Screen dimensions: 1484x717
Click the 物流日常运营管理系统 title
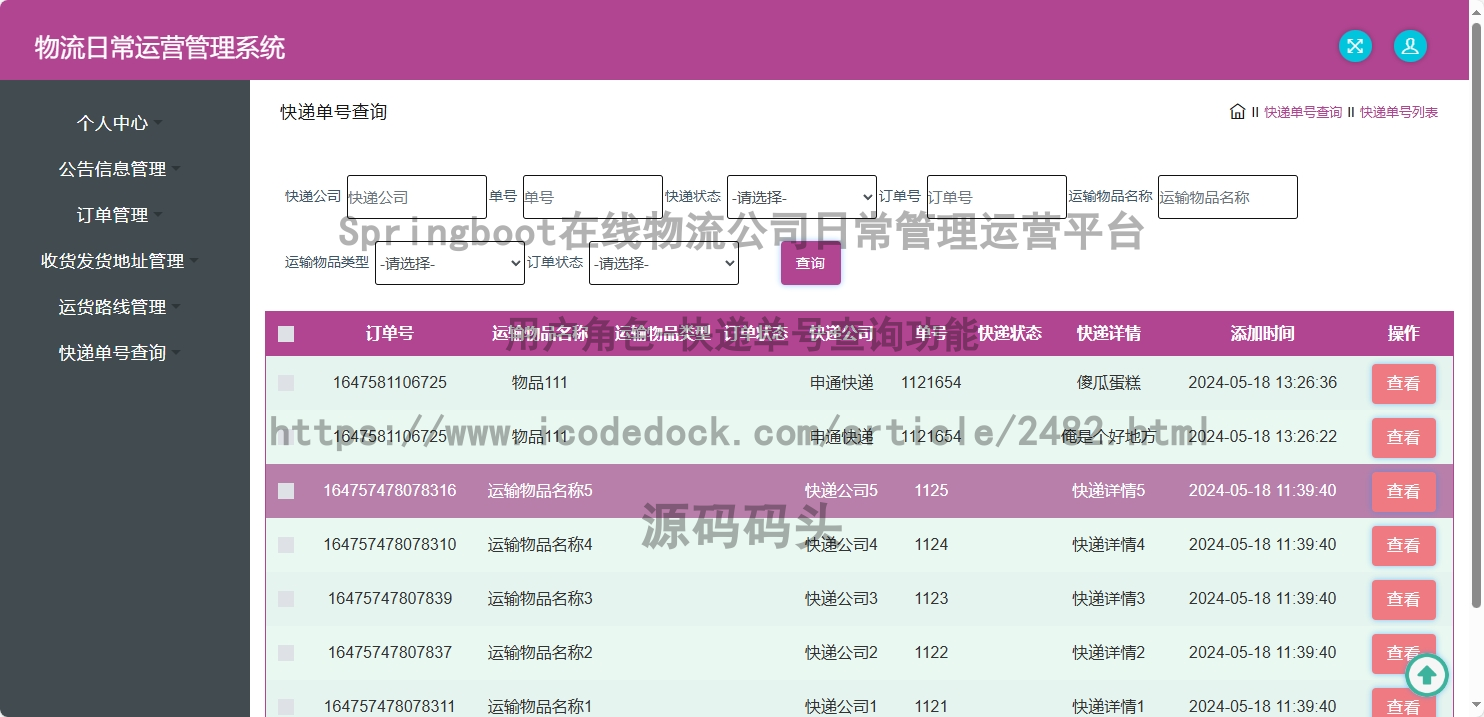[160, 47]
